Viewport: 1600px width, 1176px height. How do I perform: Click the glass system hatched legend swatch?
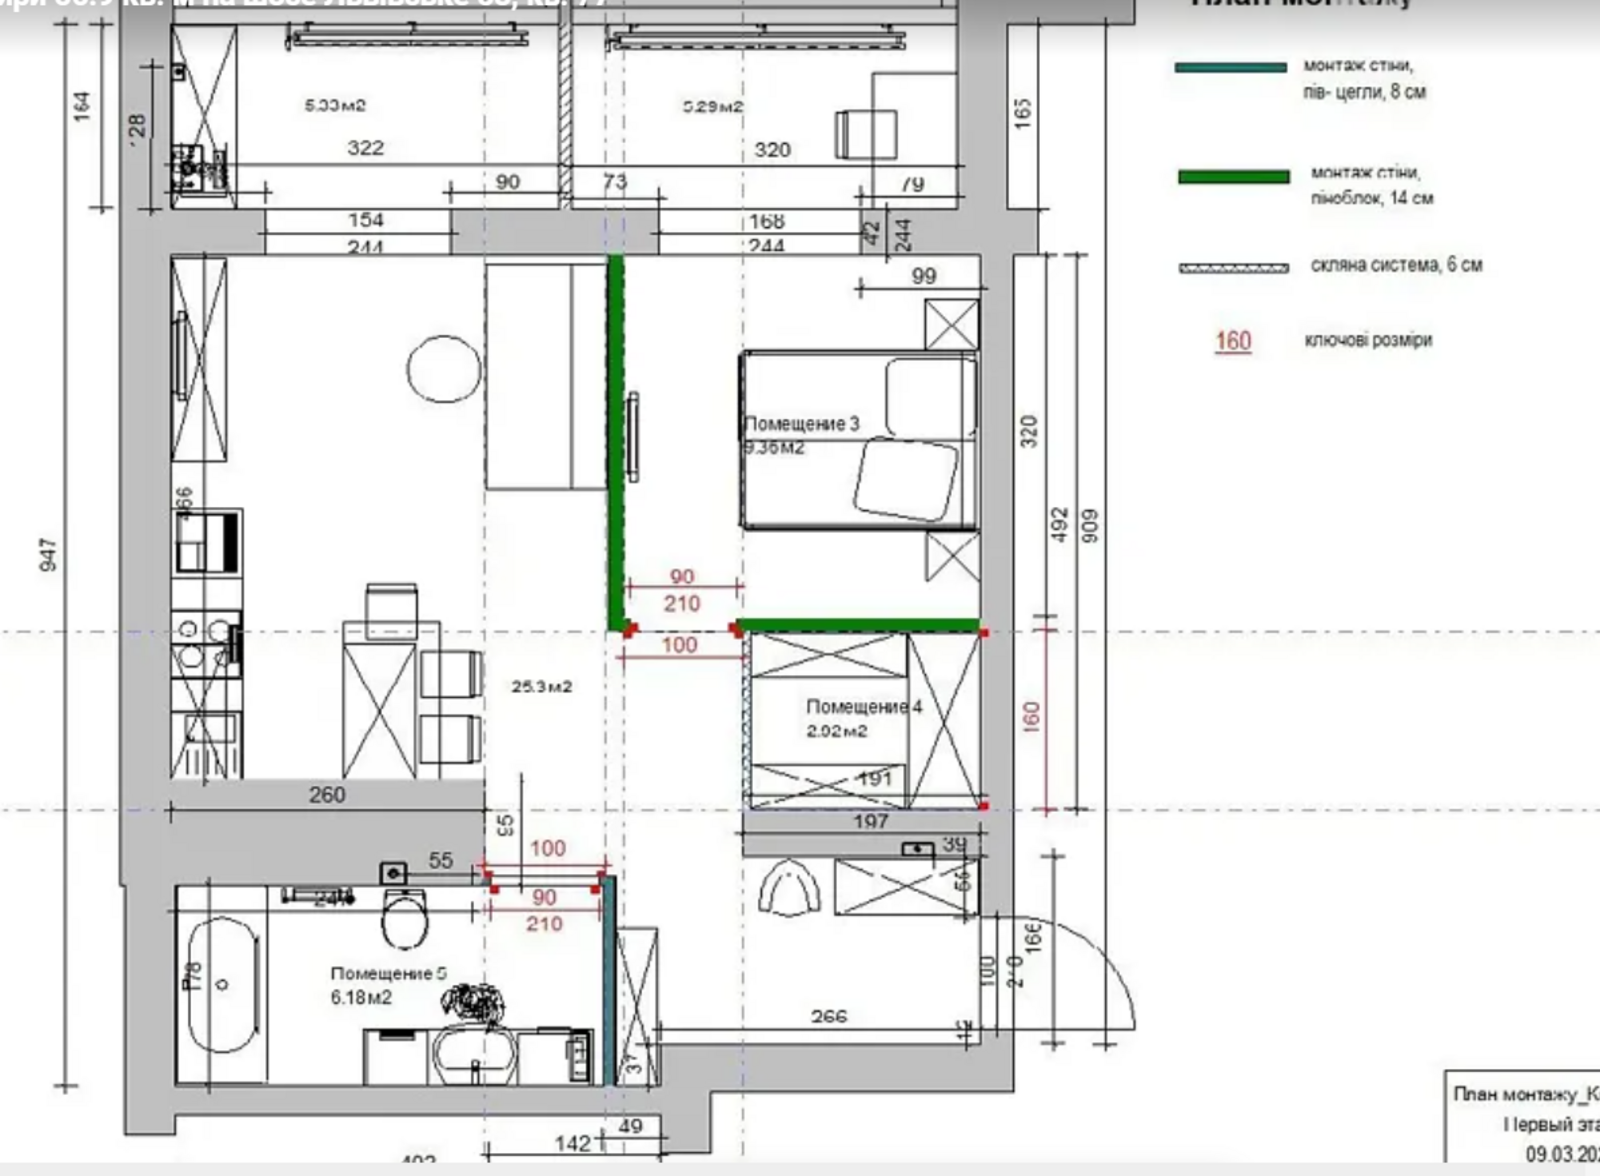(1233, 268)
